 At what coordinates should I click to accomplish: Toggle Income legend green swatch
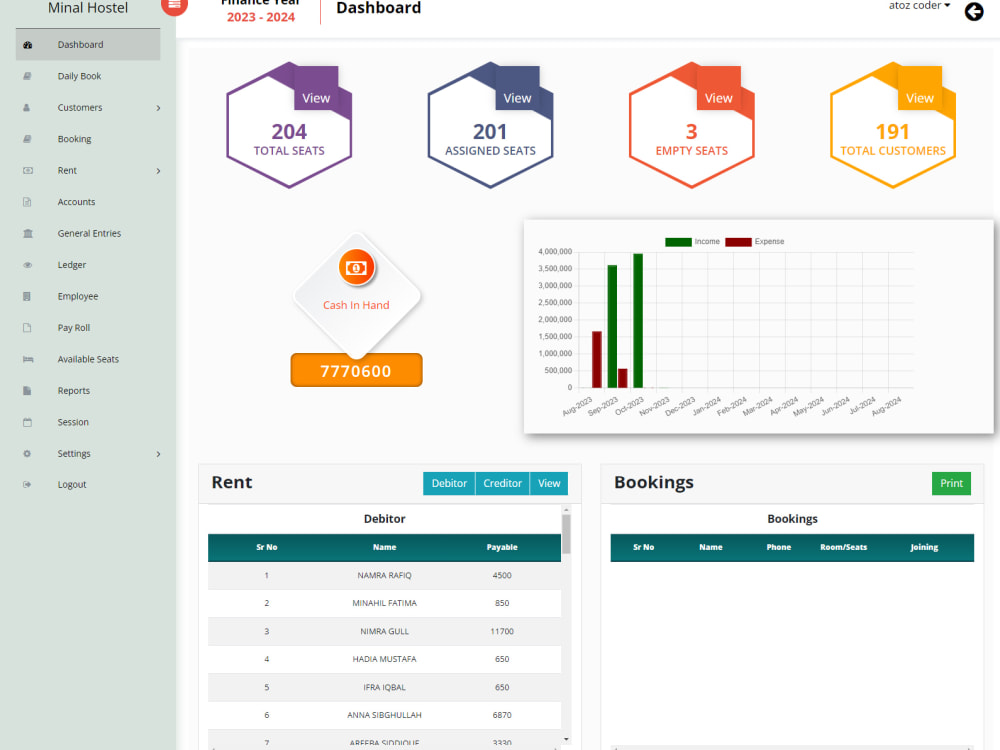[678, 242]
